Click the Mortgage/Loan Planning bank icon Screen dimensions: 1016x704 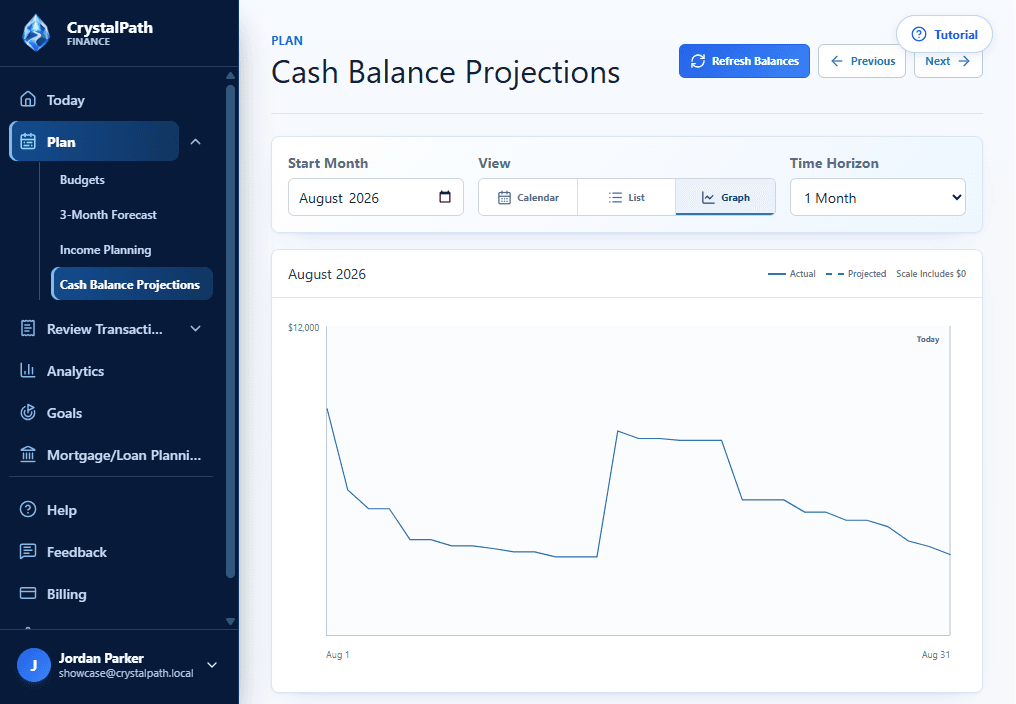[28, 454]
